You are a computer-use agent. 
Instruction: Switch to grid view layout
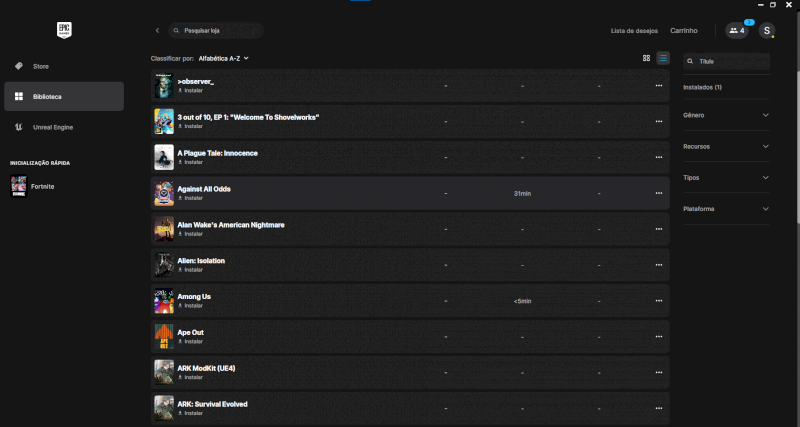click(x=646, y=58)
